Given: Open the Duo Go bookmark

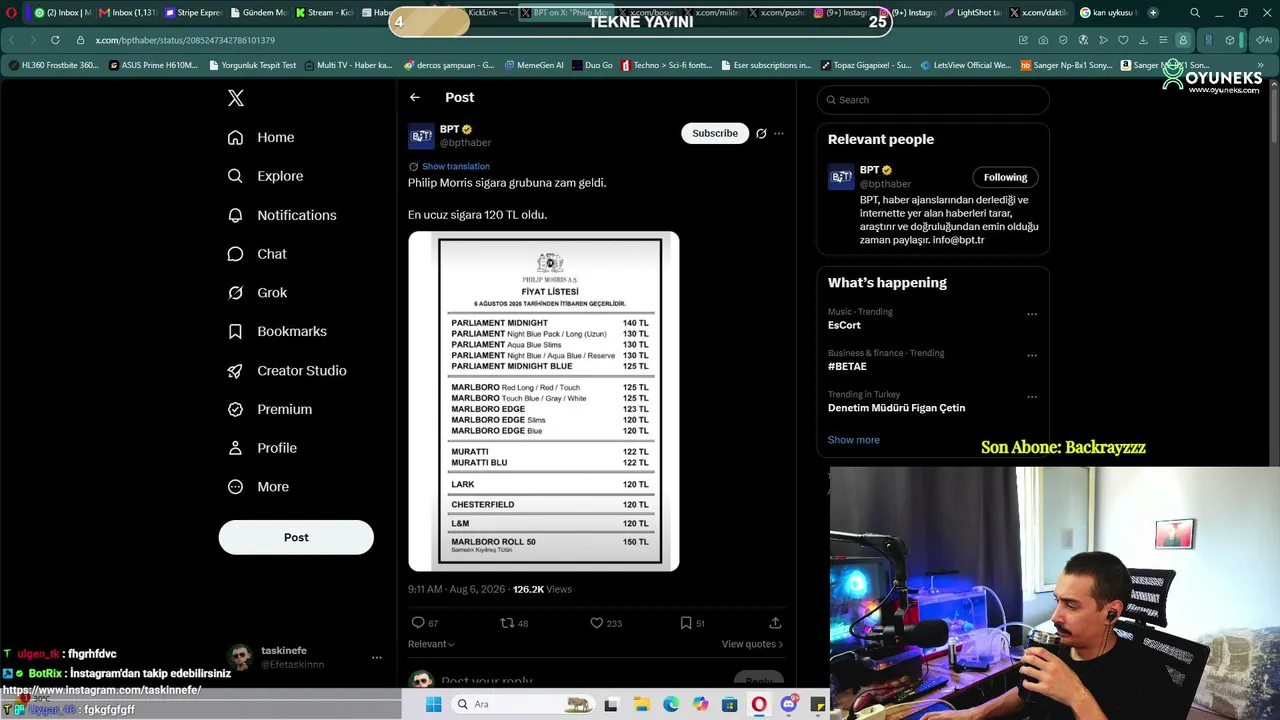Looking at the screenshot, I should [592, 65].
